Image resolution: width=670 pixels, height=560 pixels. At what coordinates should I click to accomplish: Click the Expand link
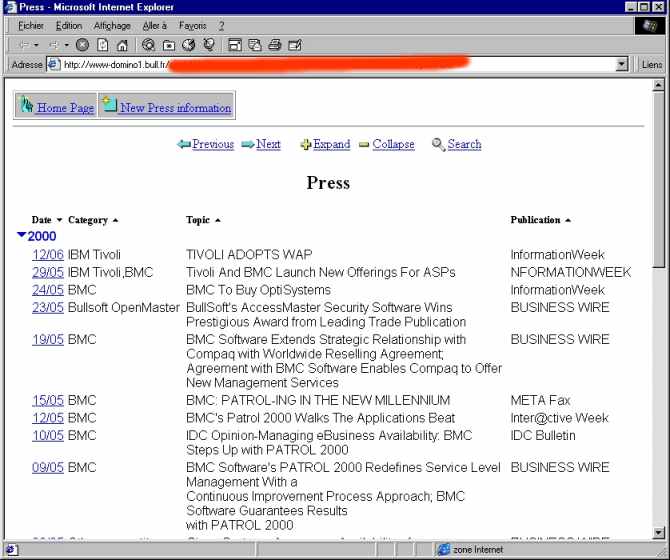(332, 144)
